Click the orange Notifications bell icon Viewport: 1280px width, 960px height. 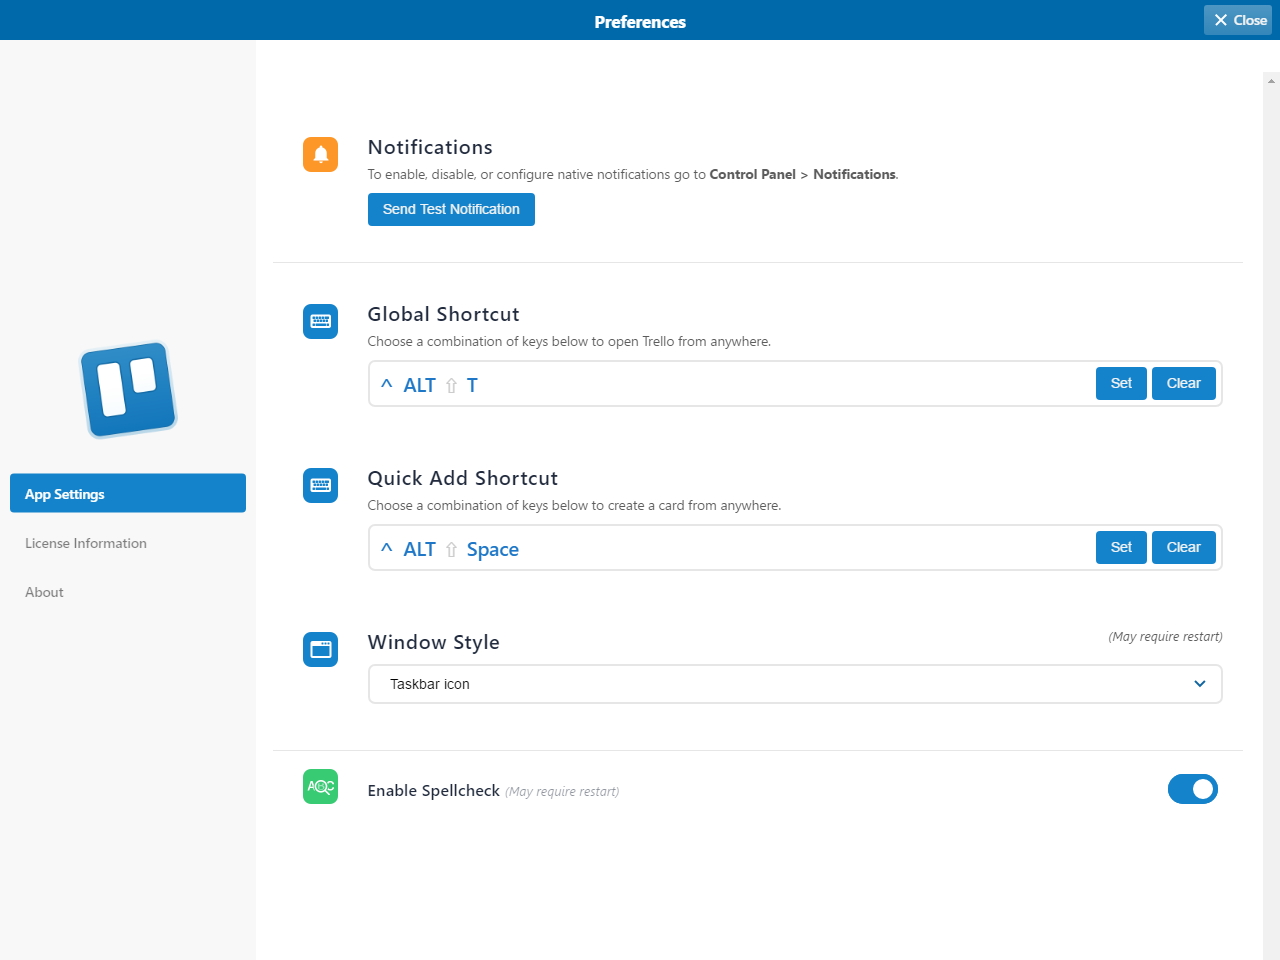[320, 154]
